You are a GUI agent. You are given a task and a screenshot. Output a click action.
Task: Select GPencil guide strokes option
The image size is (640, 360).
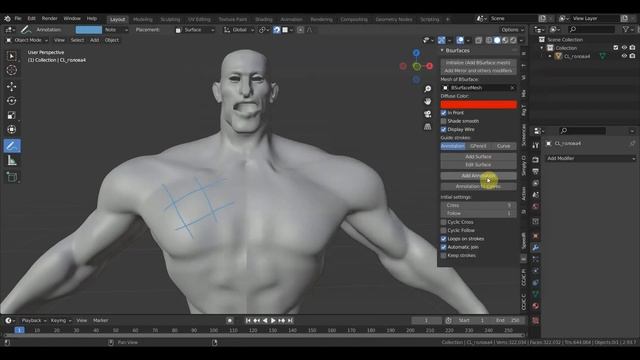pos(478,146)
